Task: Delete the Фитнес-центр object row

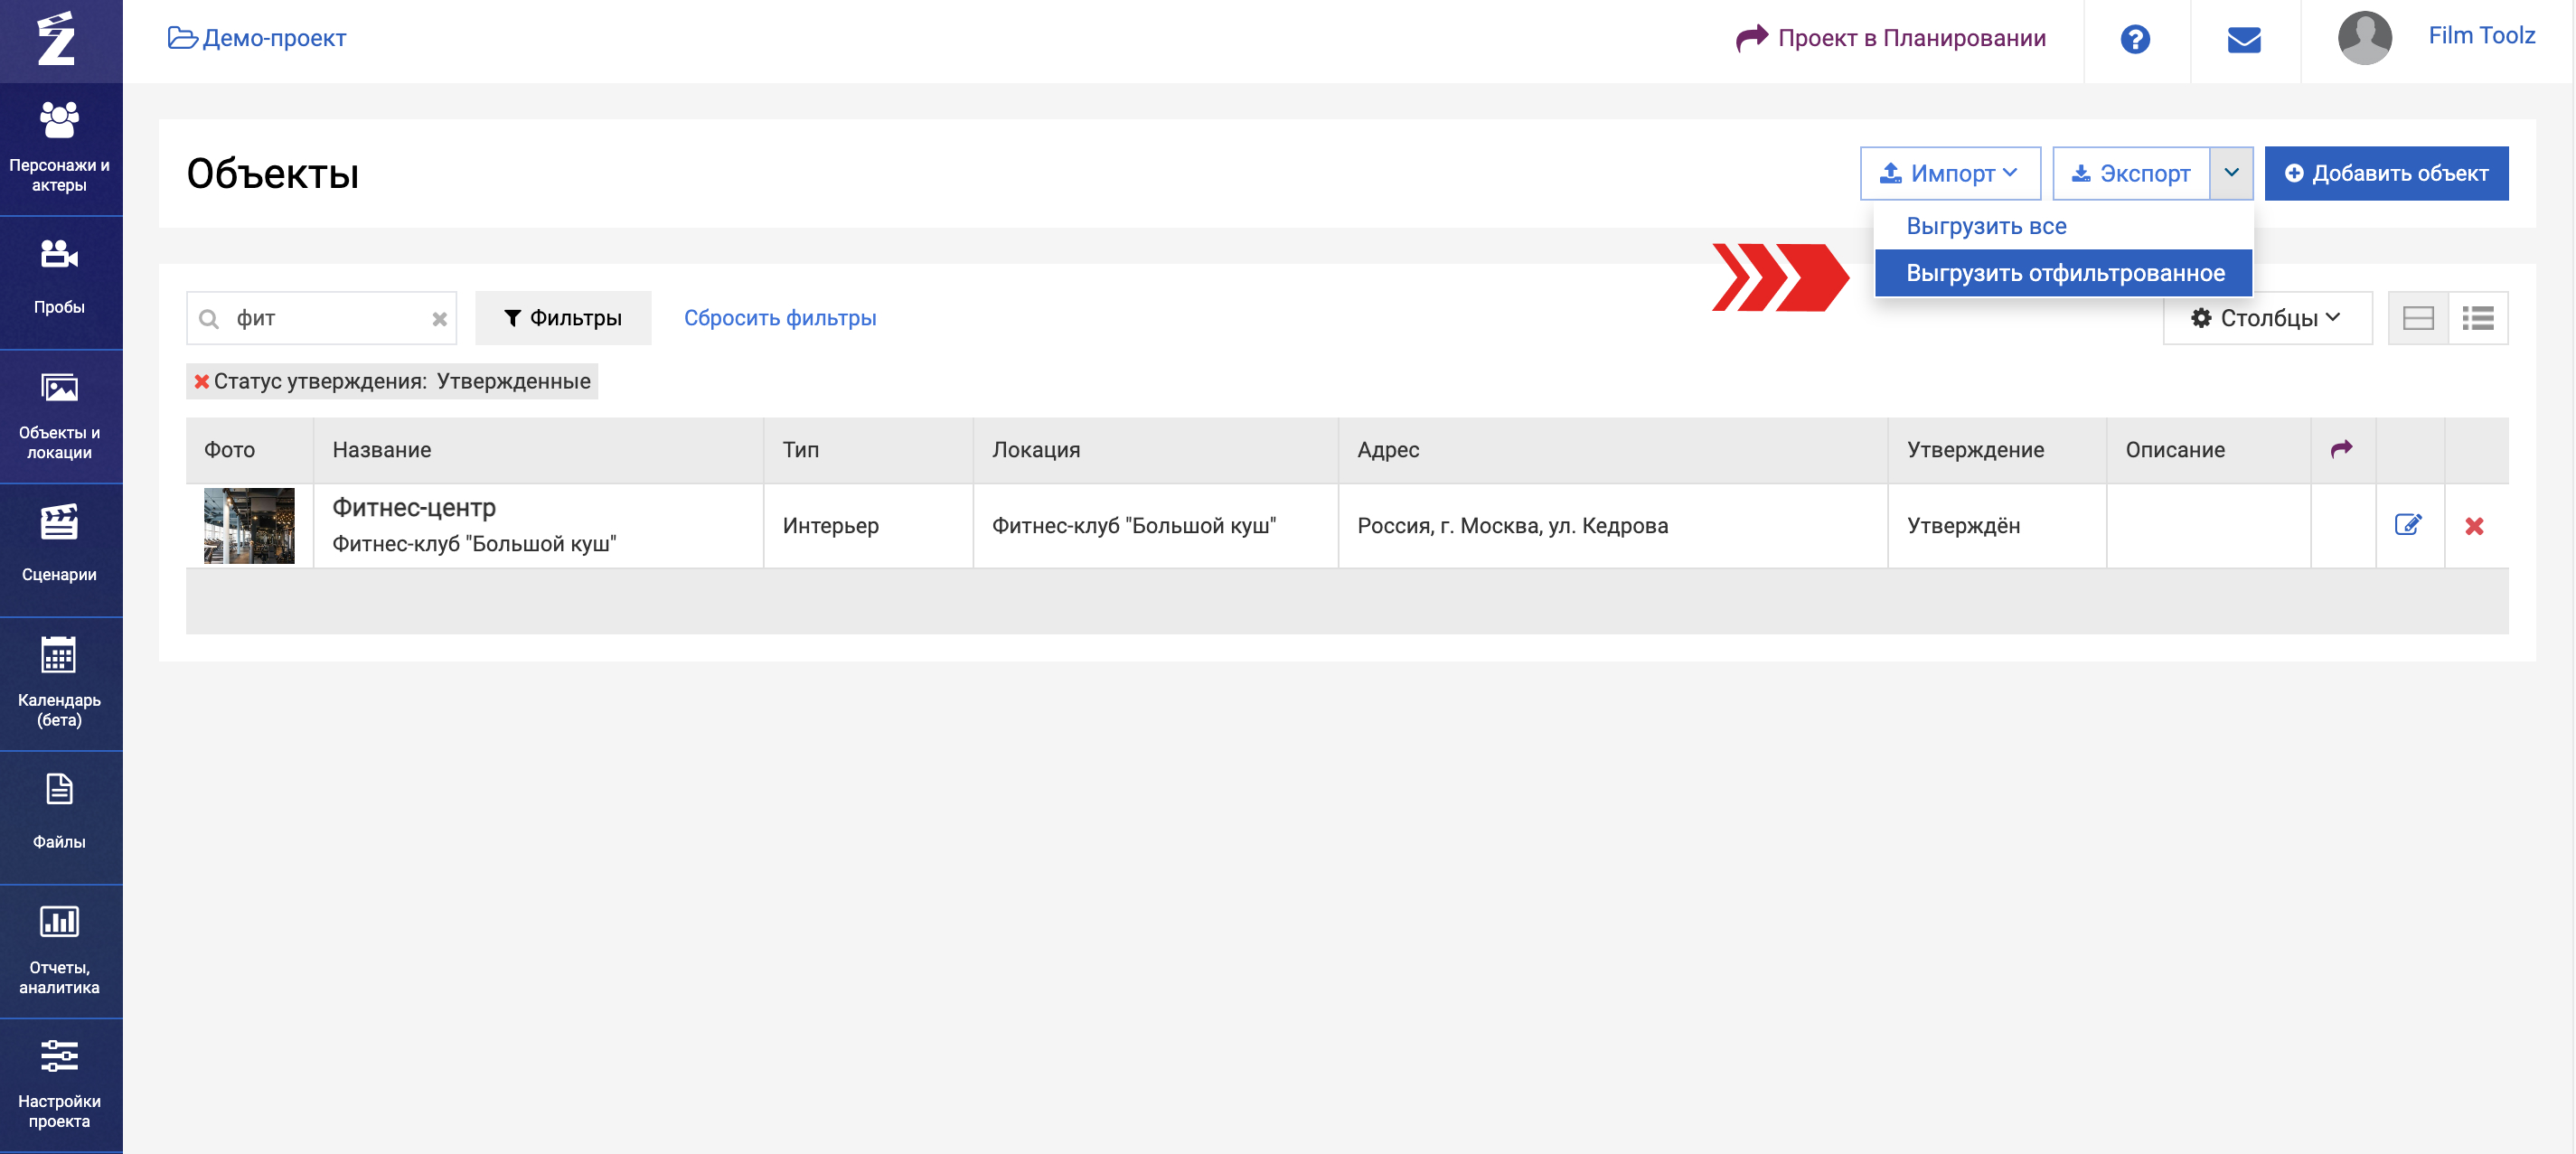Action: [2474, 526]
